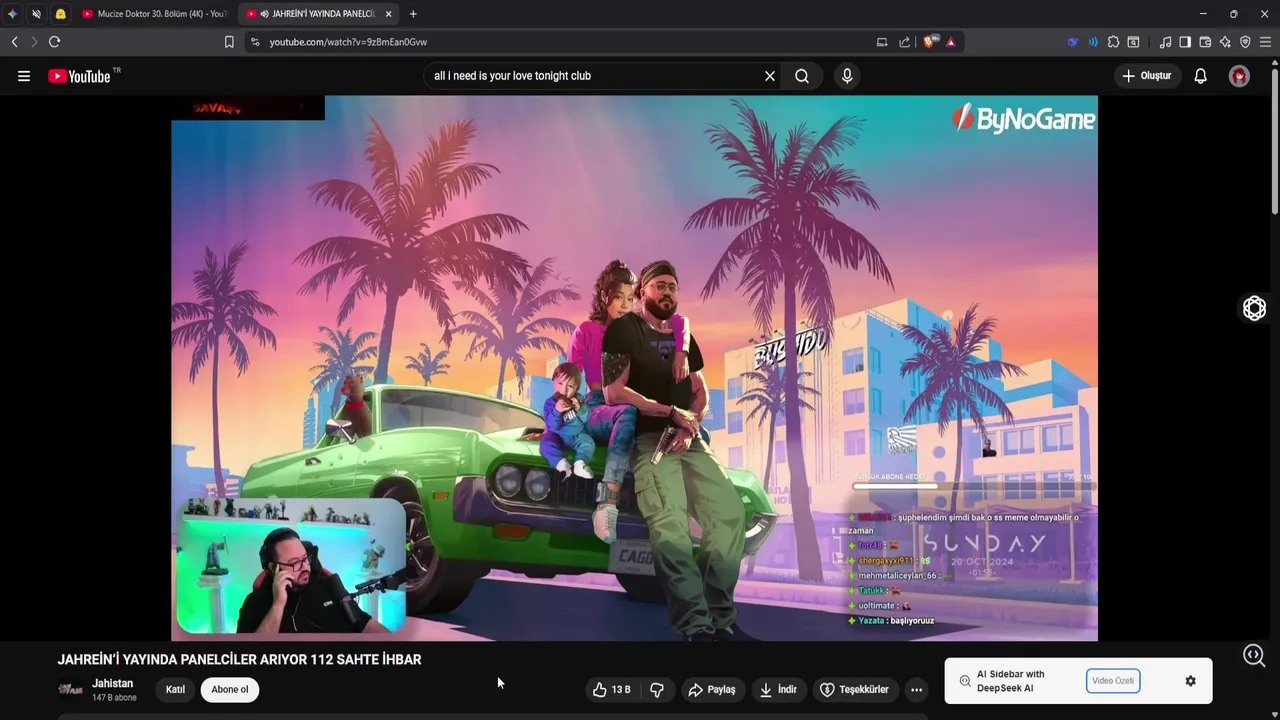Click the Video Özeti summary button

pyautogui.click(x=1113, y=681)
